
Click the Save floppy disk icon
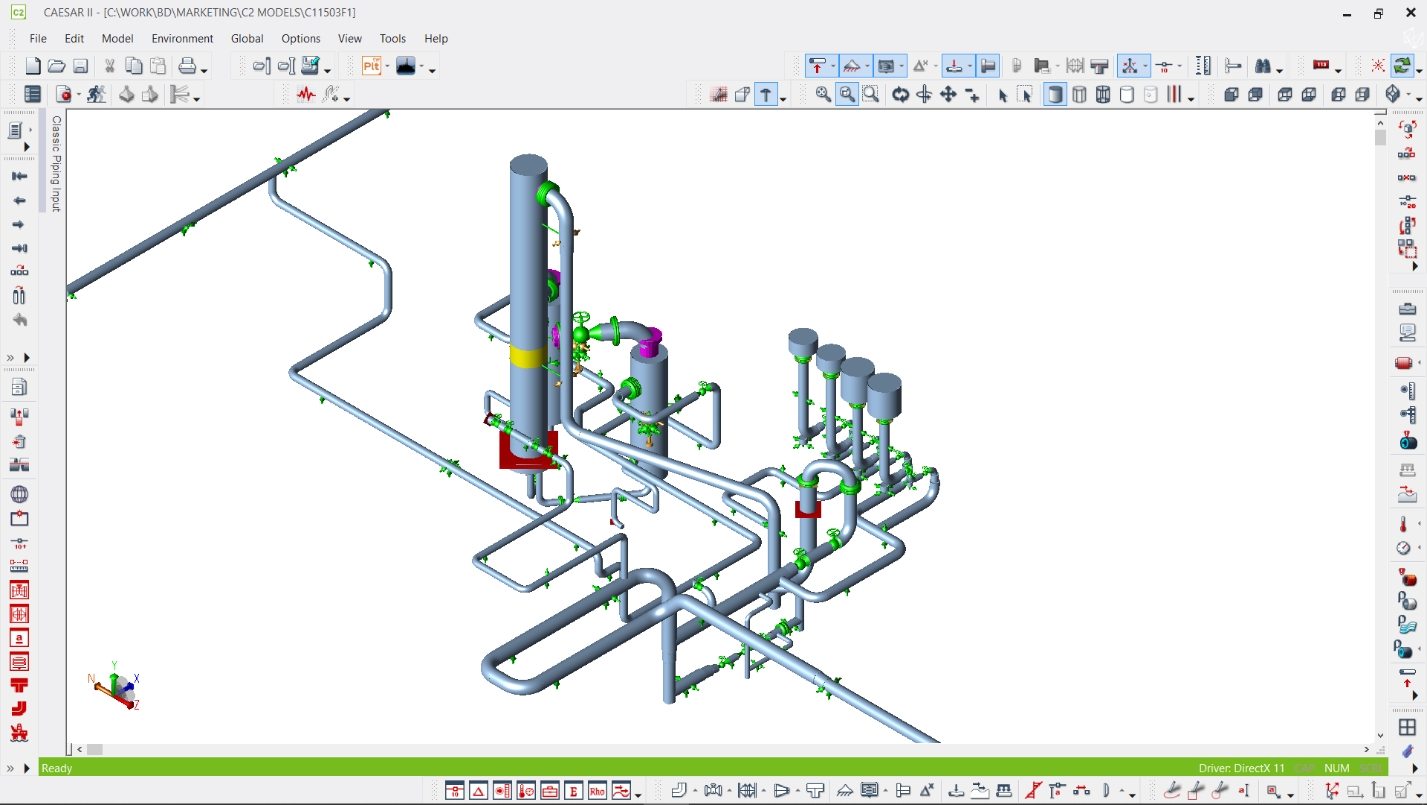[81, 67]
